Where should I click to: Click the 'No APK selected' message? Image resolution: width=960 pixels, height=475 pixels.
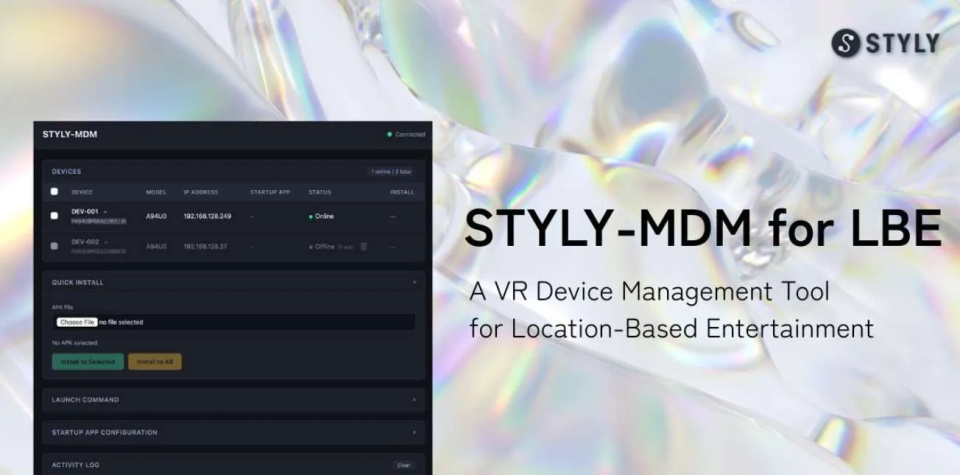75,343
